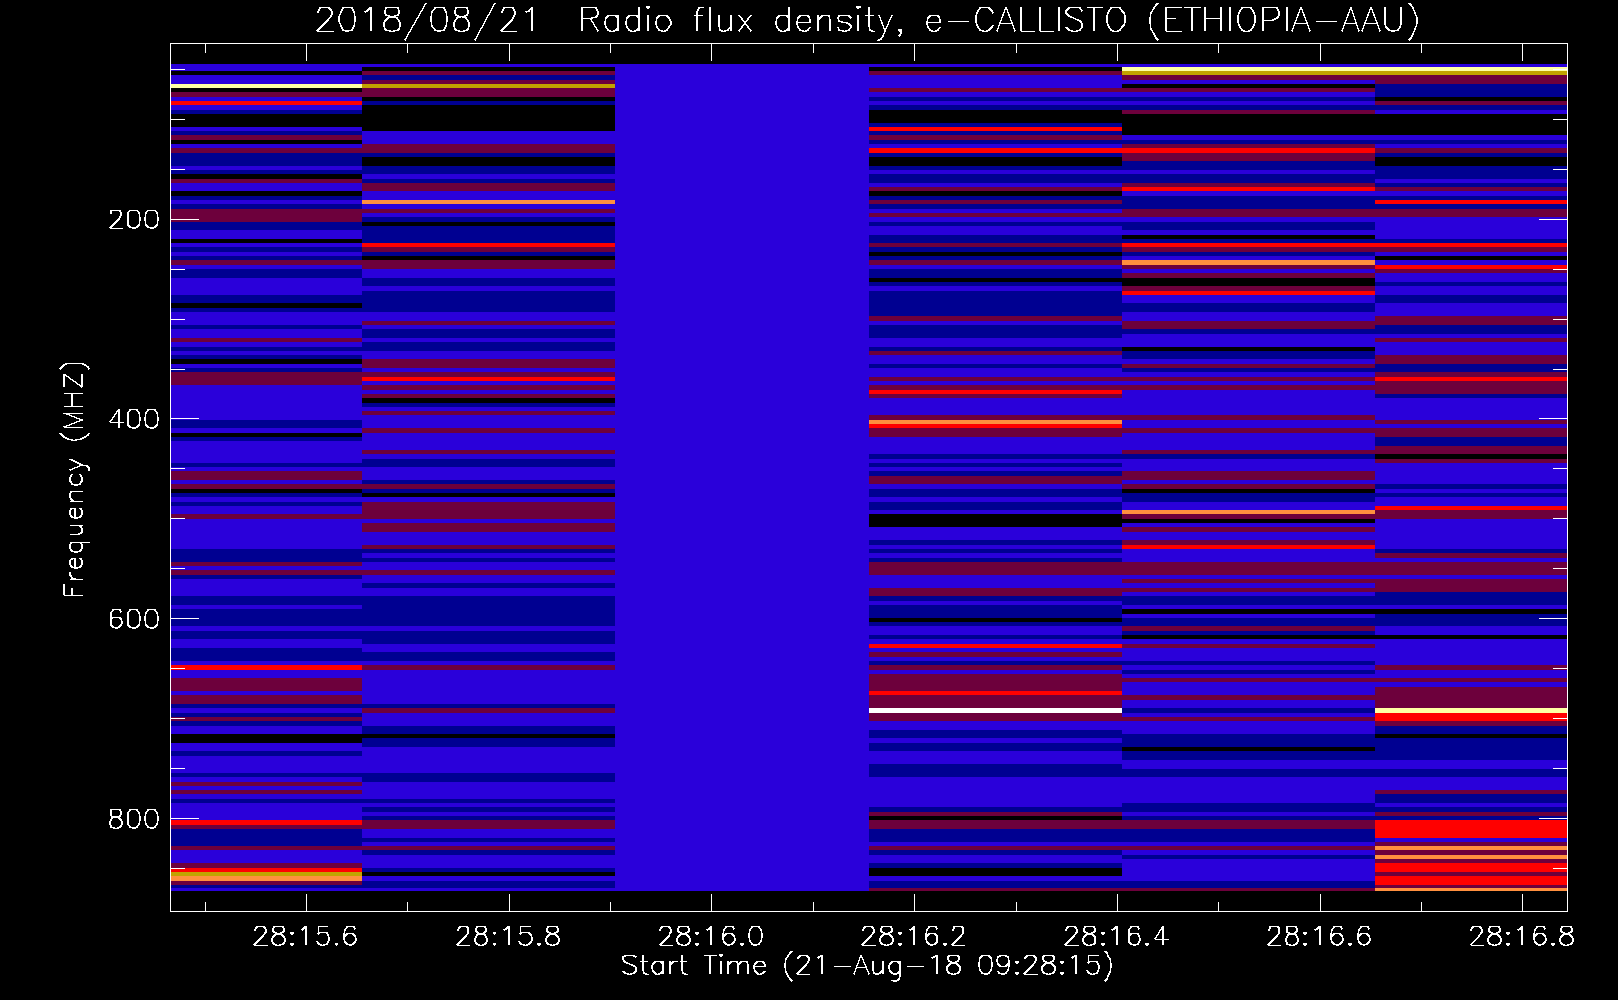Click the 'Frequency (MHZ)' axis label
Image resolution: width=1618 pixels, height=1000 pixels.
click(75, 479)
